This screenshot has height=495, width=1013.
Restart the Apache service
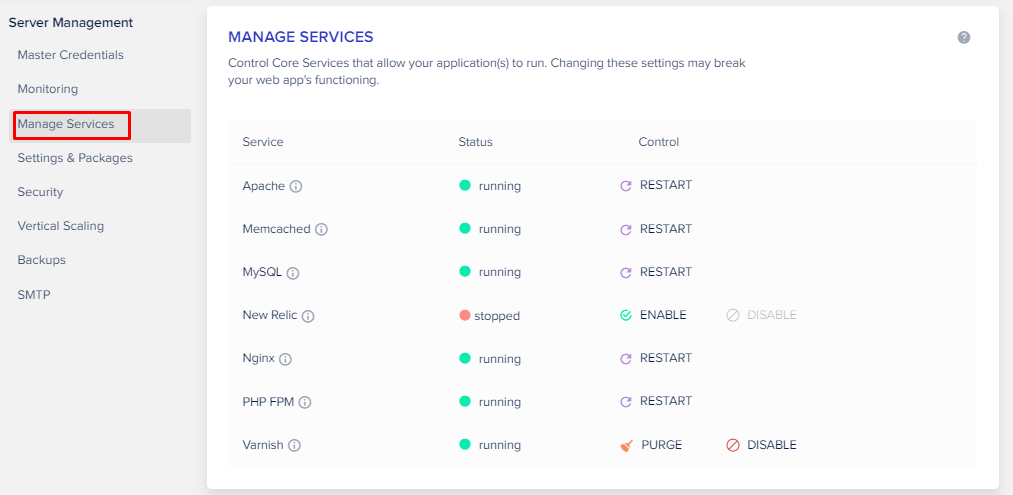click(656, 185)
